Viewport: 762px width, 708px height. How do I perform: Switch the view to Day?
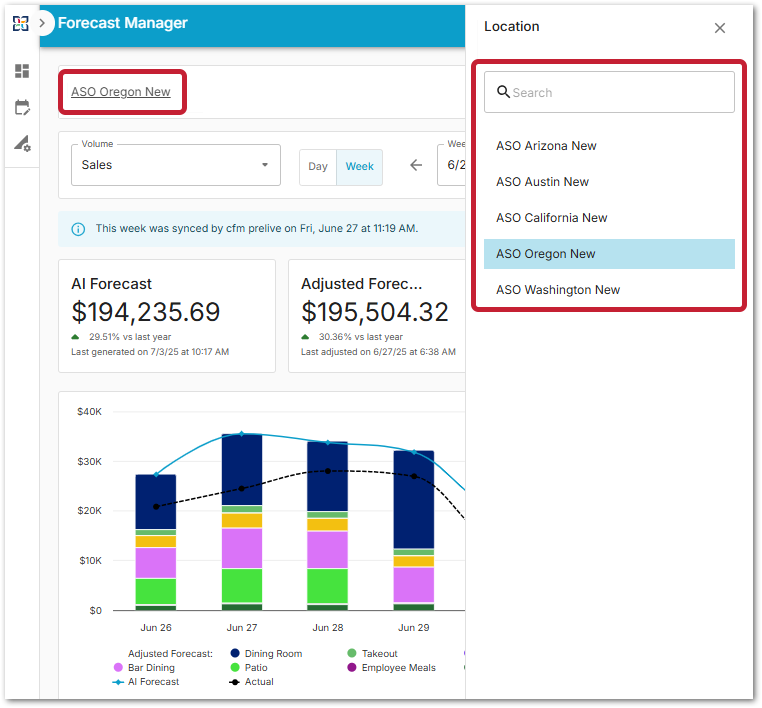click(x=318, y=167)
